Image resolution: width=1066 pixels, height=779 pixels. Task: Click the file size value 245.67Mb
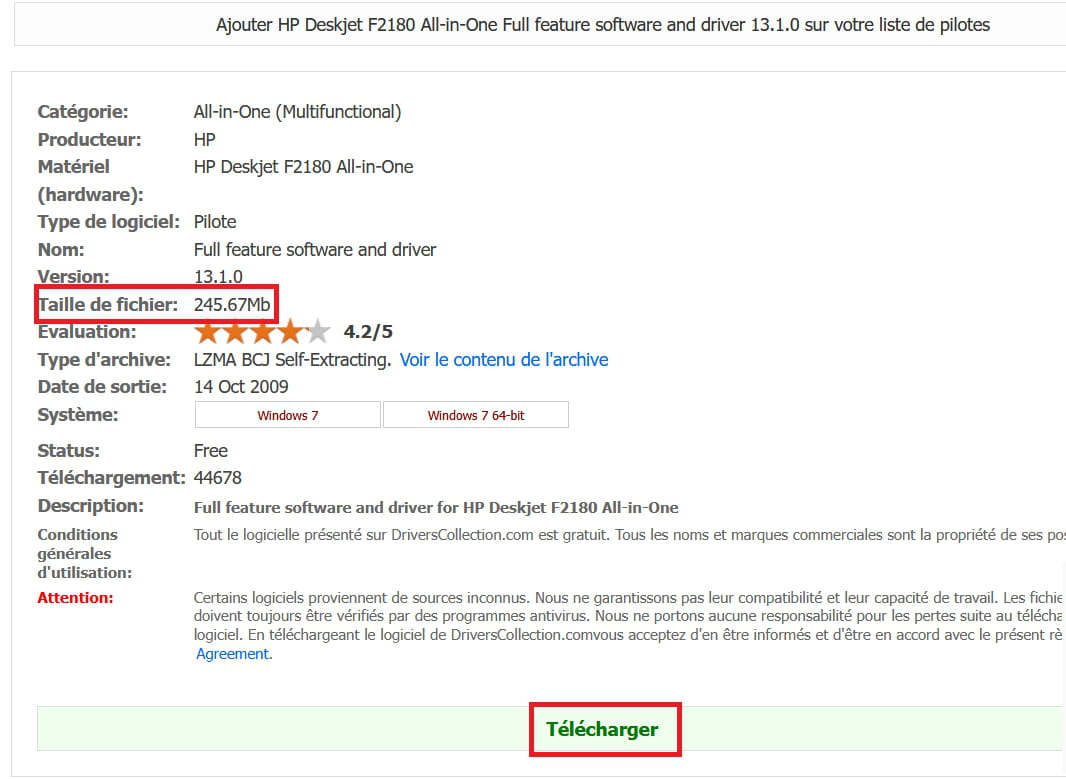coord(232,305)
